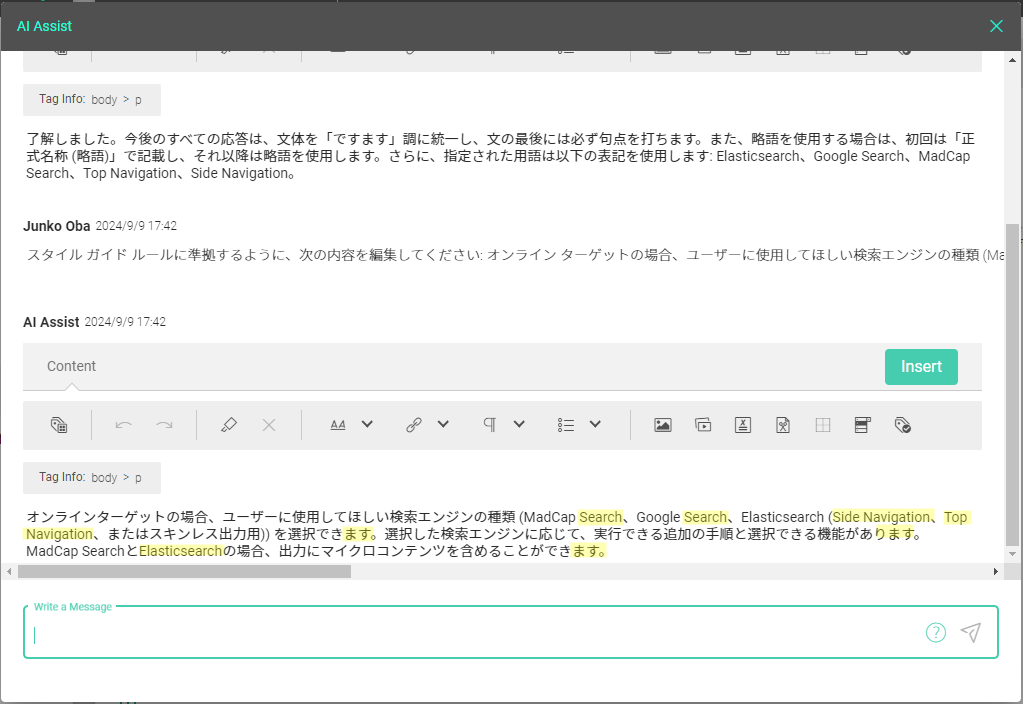Viewport: 1023px width, 704px height.
Task: Insert multimedia using the video icon
Action: pos(703,425)
